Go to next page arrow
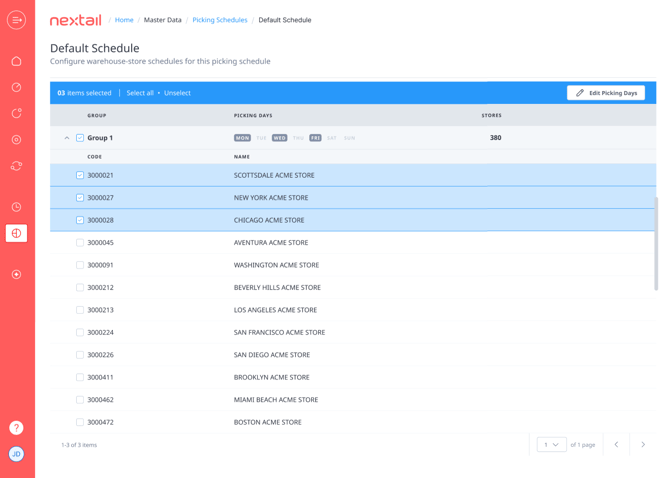 coord(643,445)
